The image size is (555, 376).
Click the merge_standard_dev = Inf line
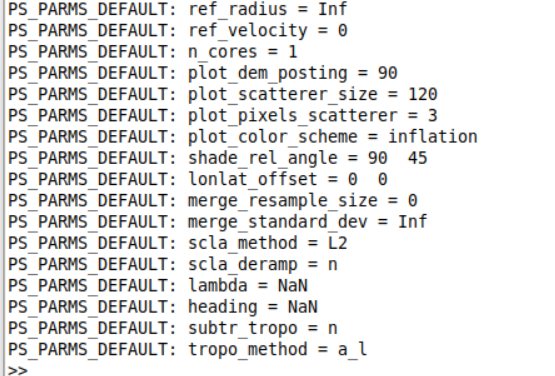click(x=218, y=221)
